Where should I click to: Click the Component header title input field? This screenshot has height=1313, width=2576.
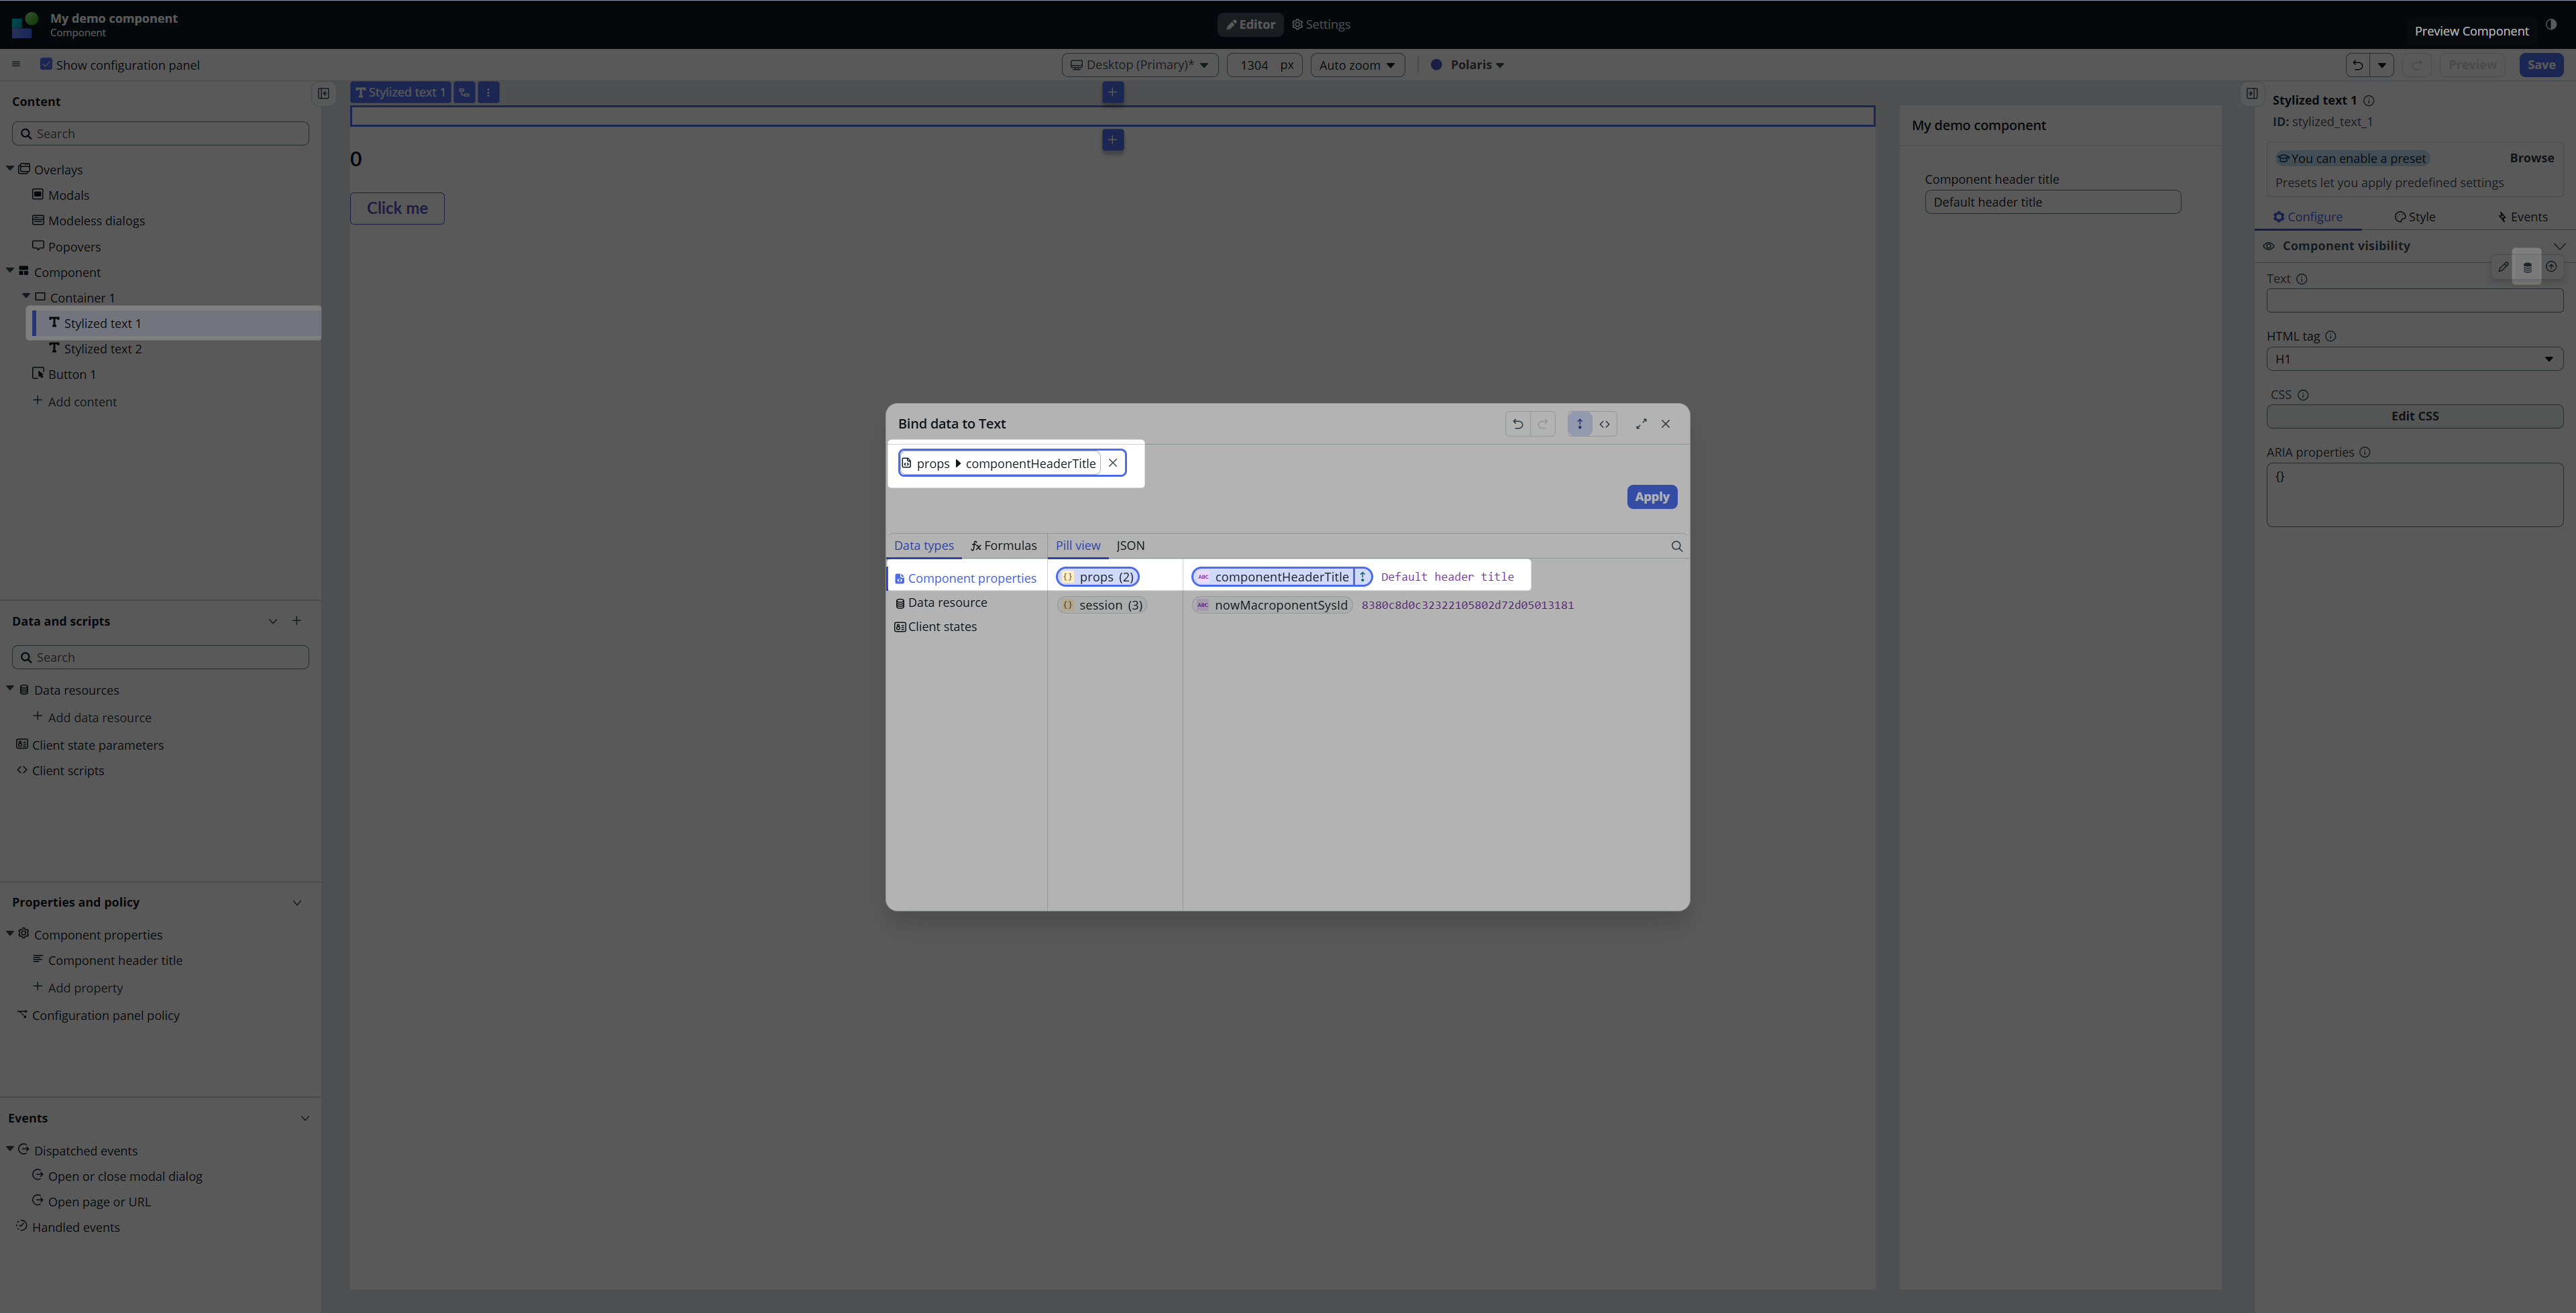point(2052,202)
